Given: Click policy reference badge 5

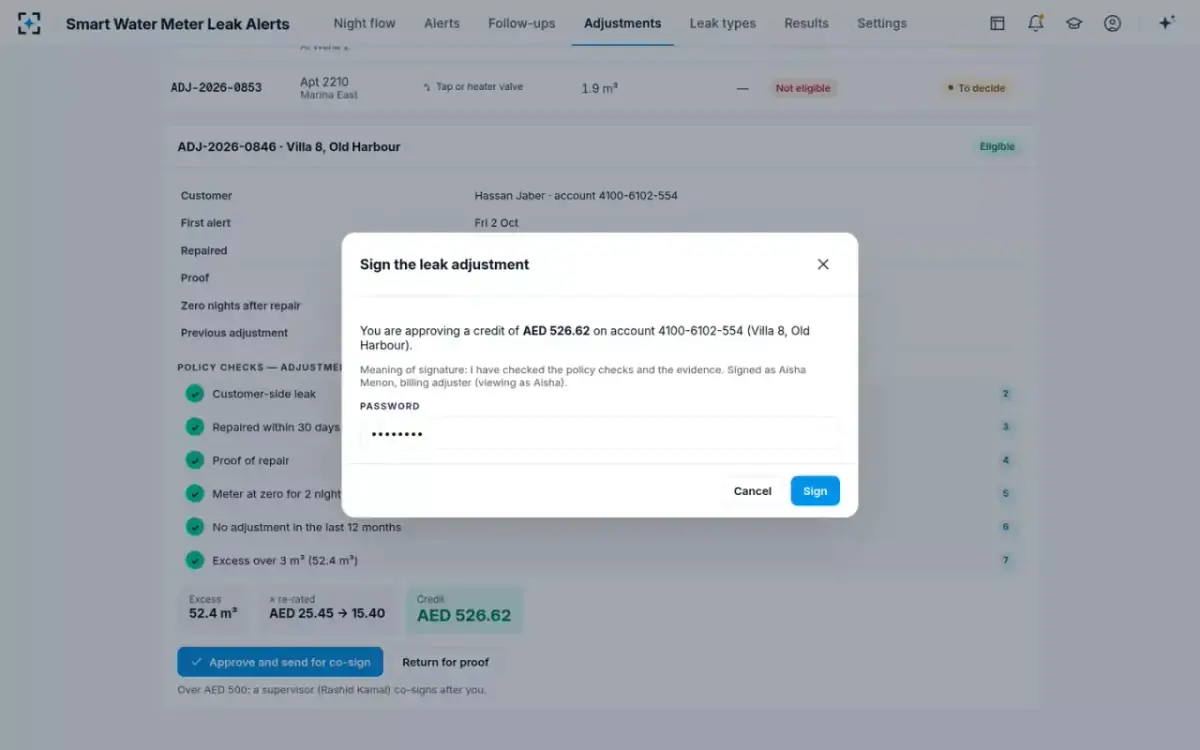Looking at the screenshot, I should tap(1006, 494).
